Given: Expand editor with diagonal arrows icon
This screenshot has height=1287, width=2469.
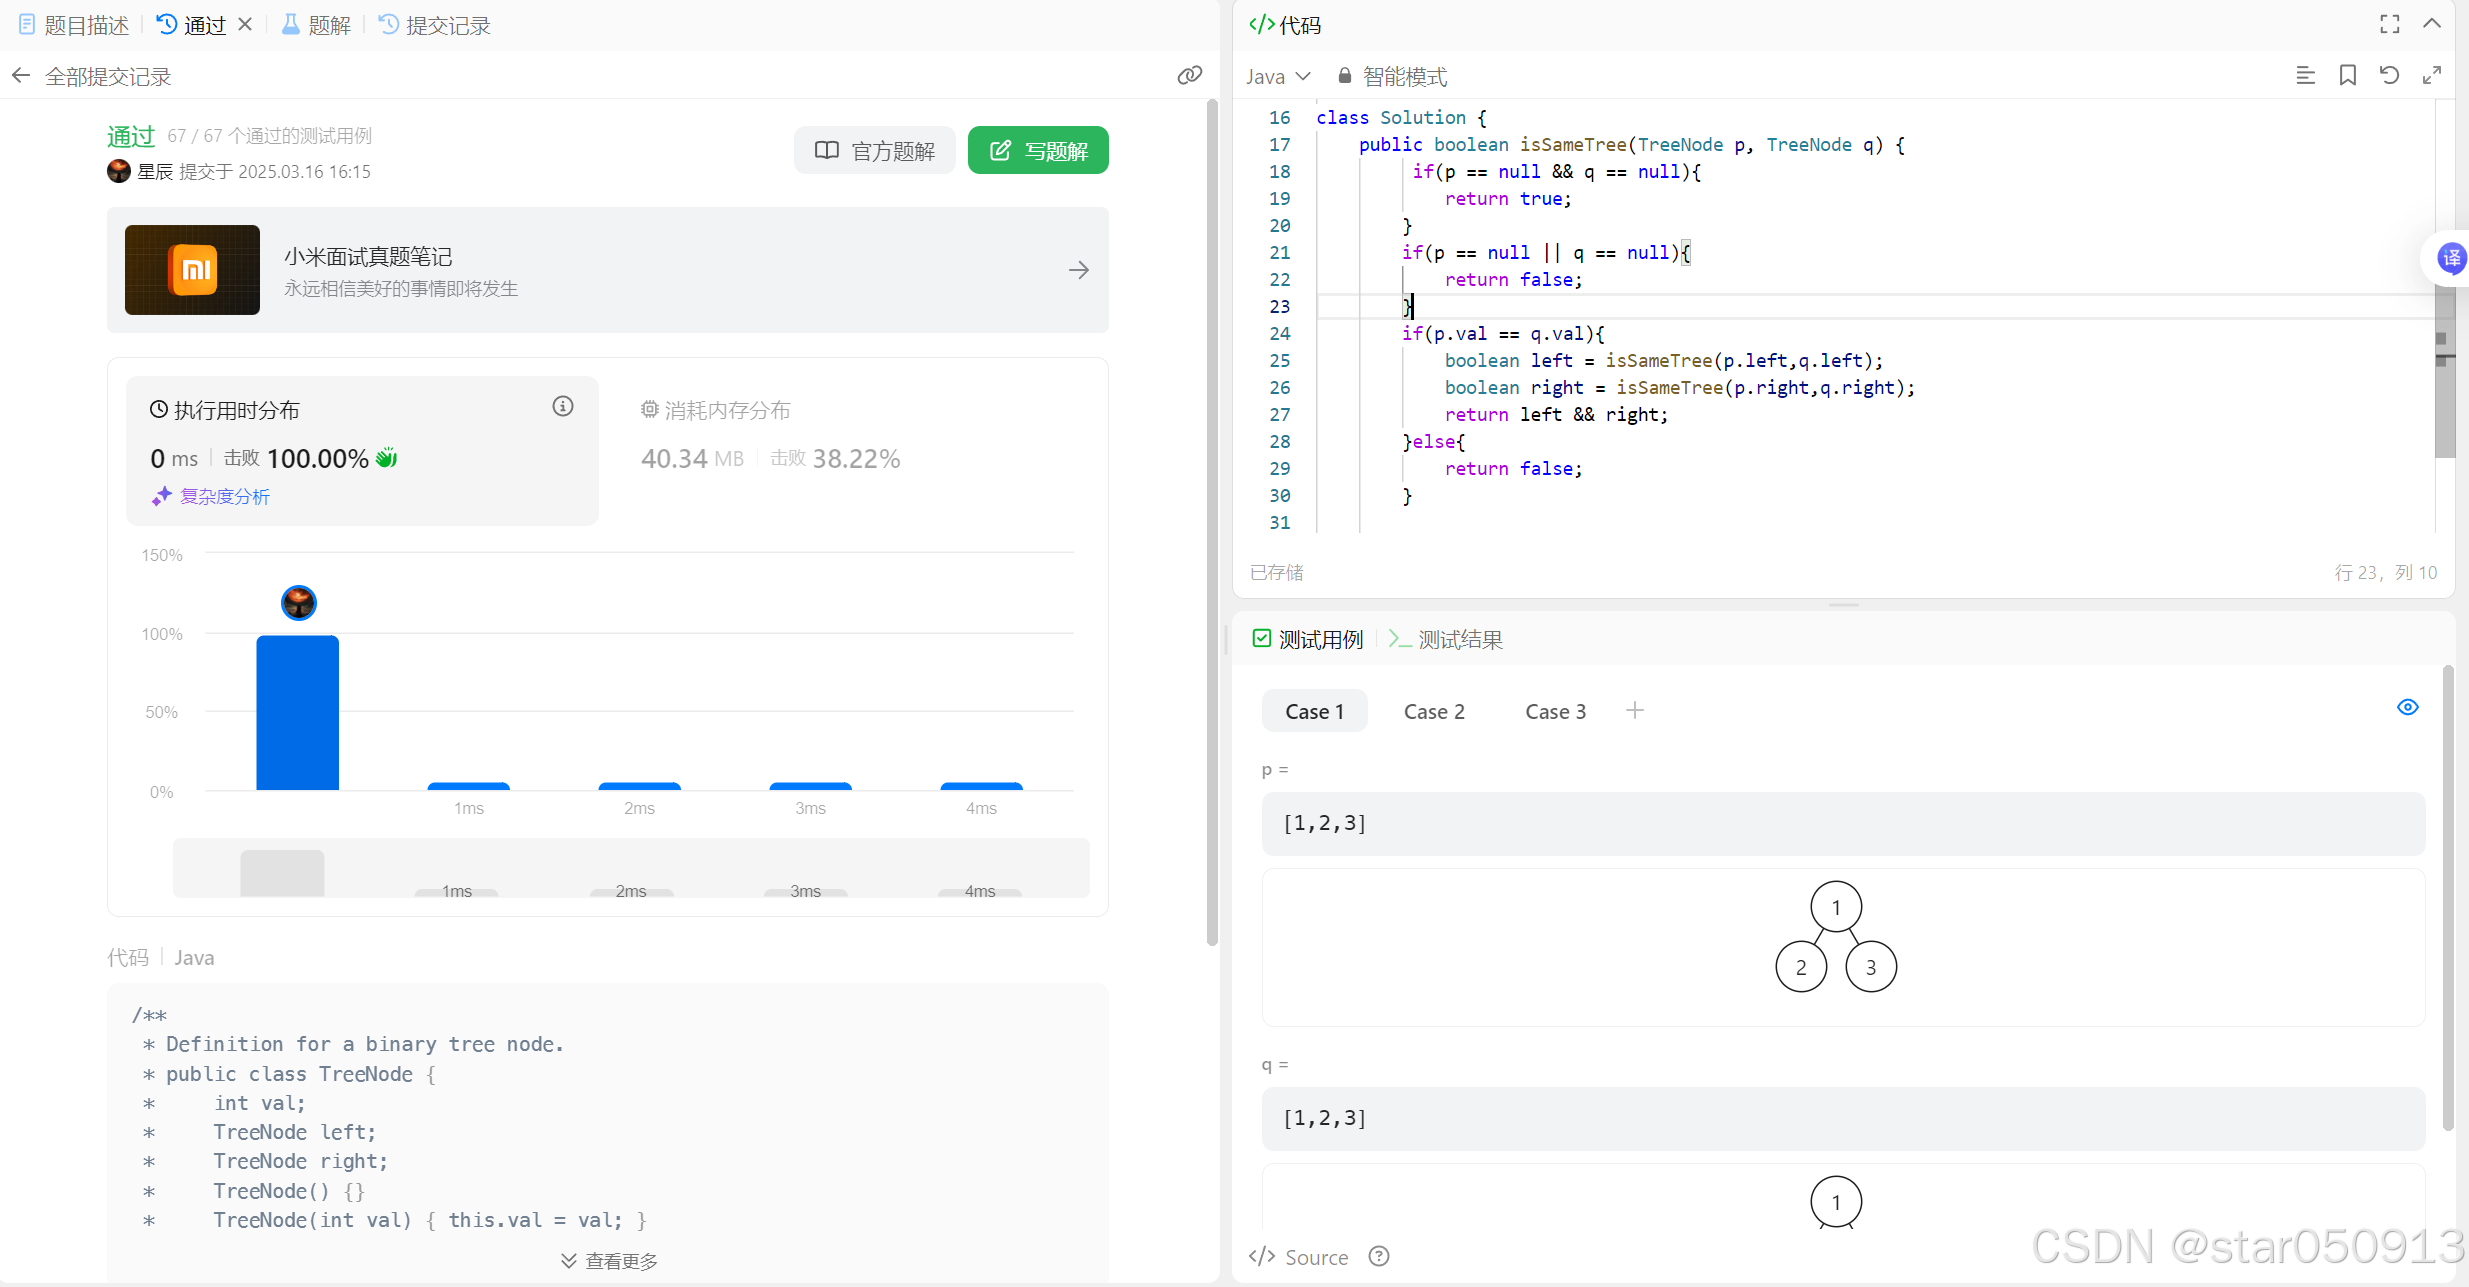Looking at the screenshot, I should click(x=2431, y=76).
